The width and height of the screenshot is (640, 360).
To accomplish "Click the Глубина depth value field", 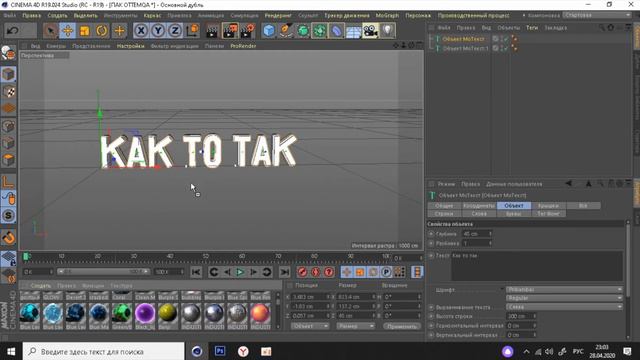I will coord(475,234).
